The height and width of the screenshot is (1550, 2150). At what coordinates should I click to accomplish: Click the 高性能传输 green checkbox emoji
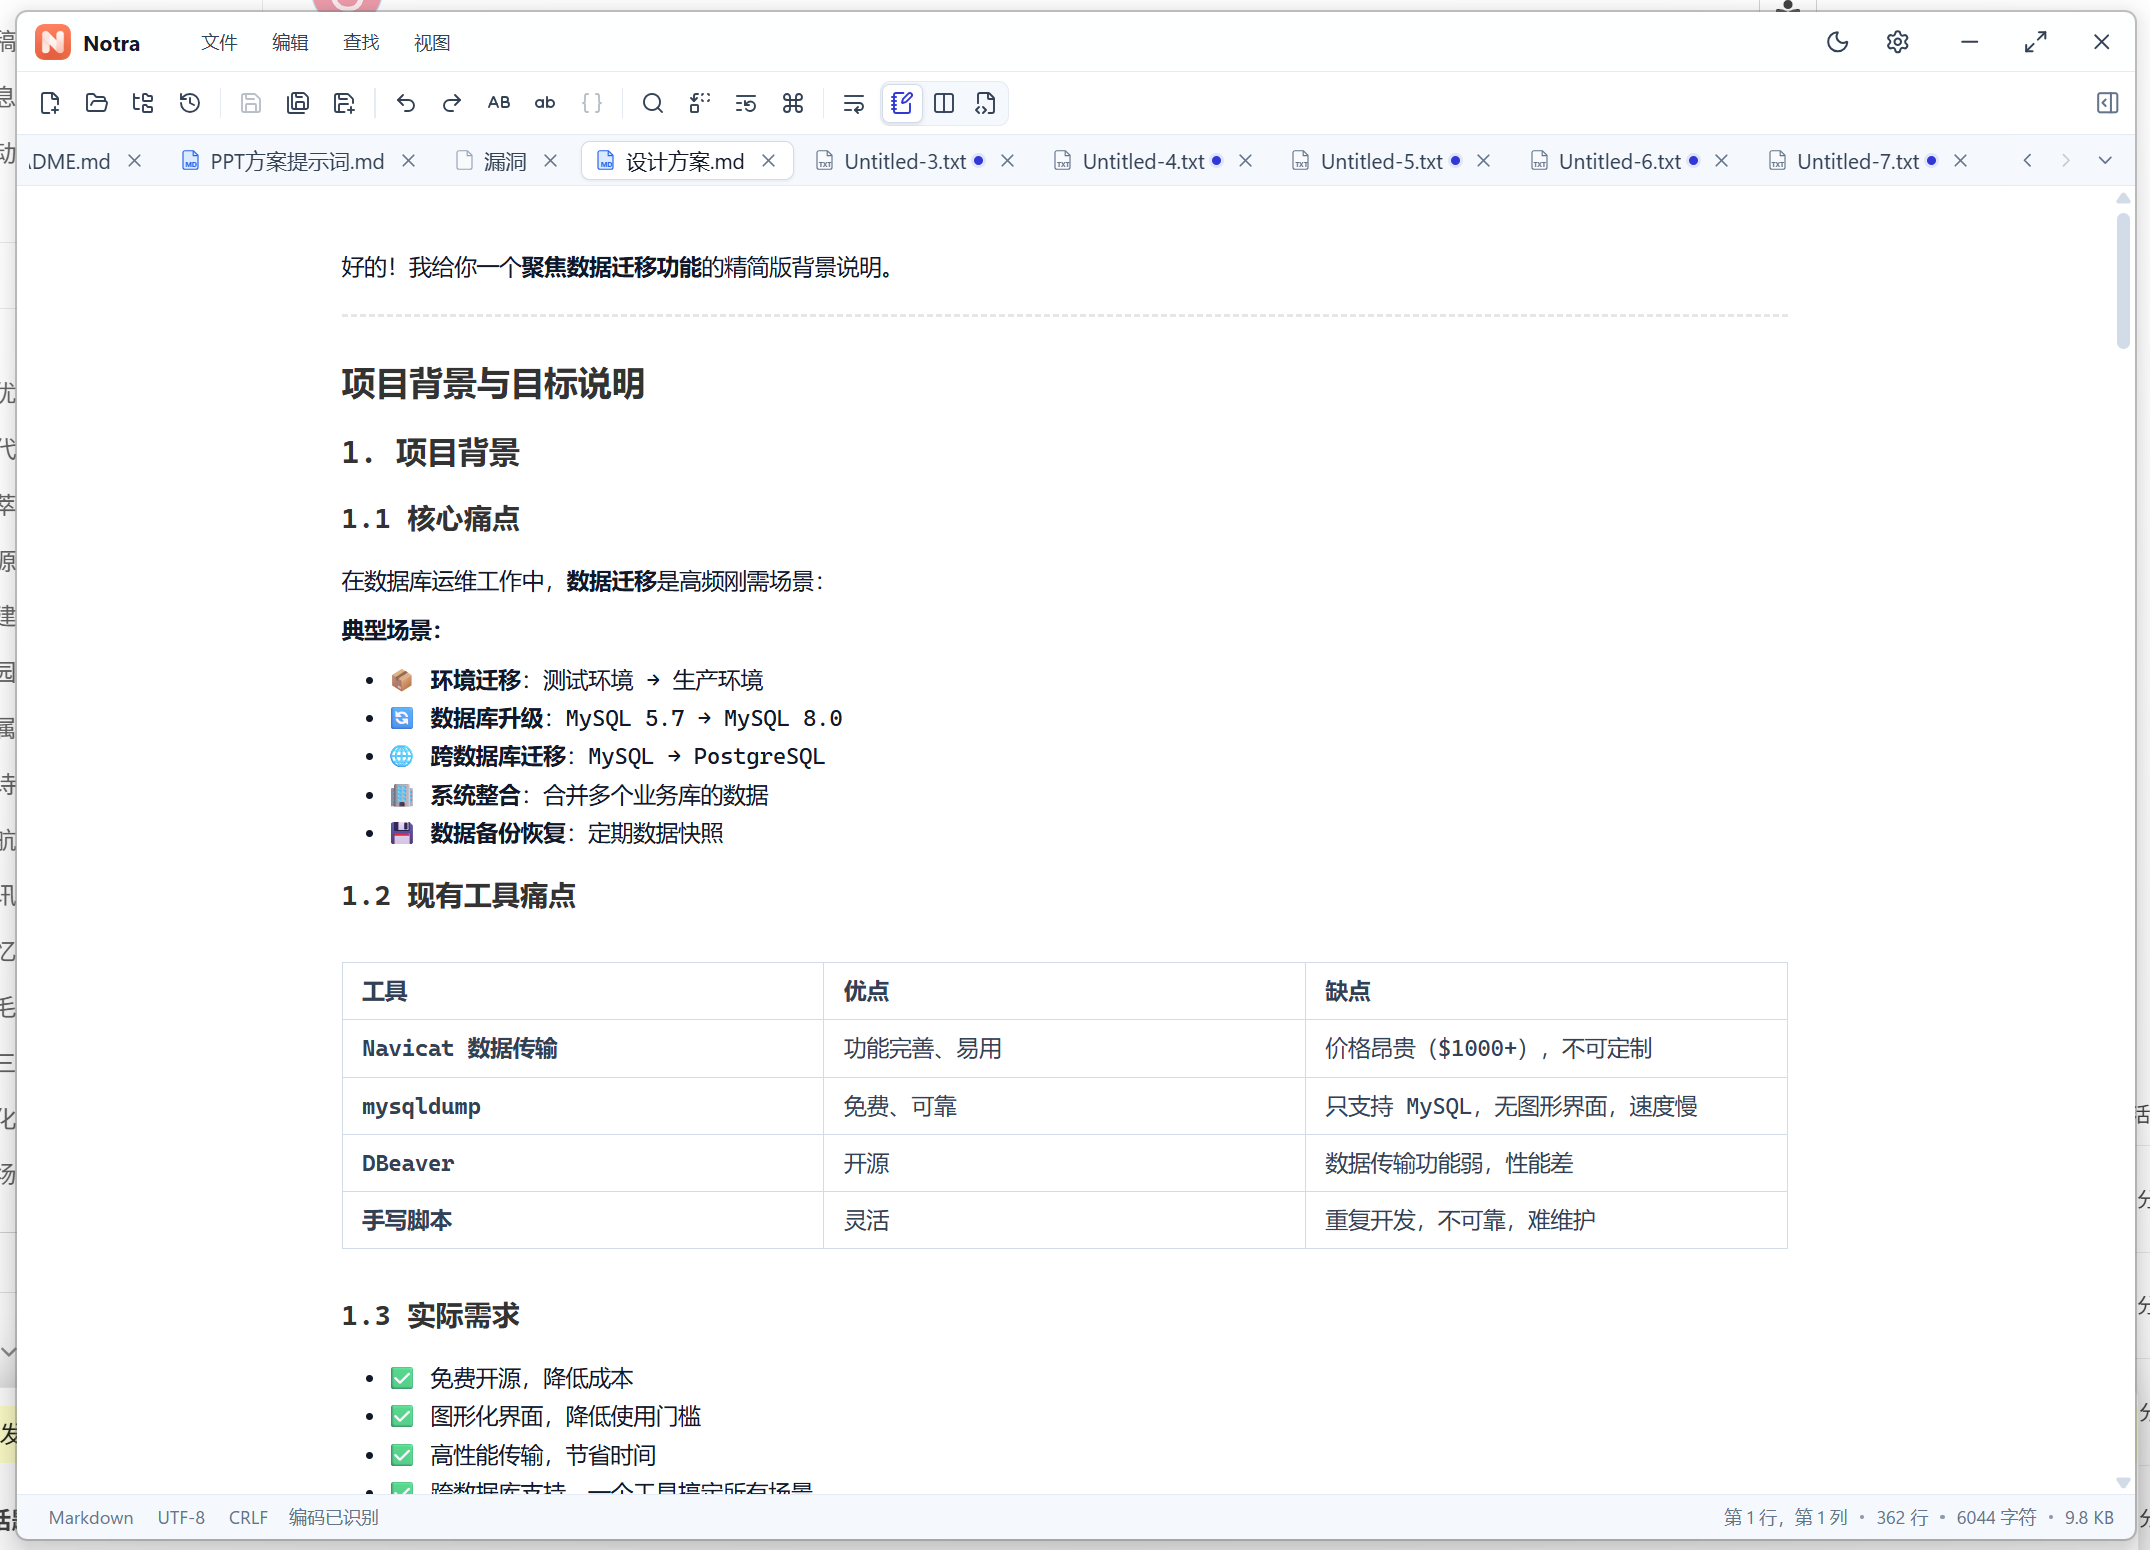click(402, 1456)
